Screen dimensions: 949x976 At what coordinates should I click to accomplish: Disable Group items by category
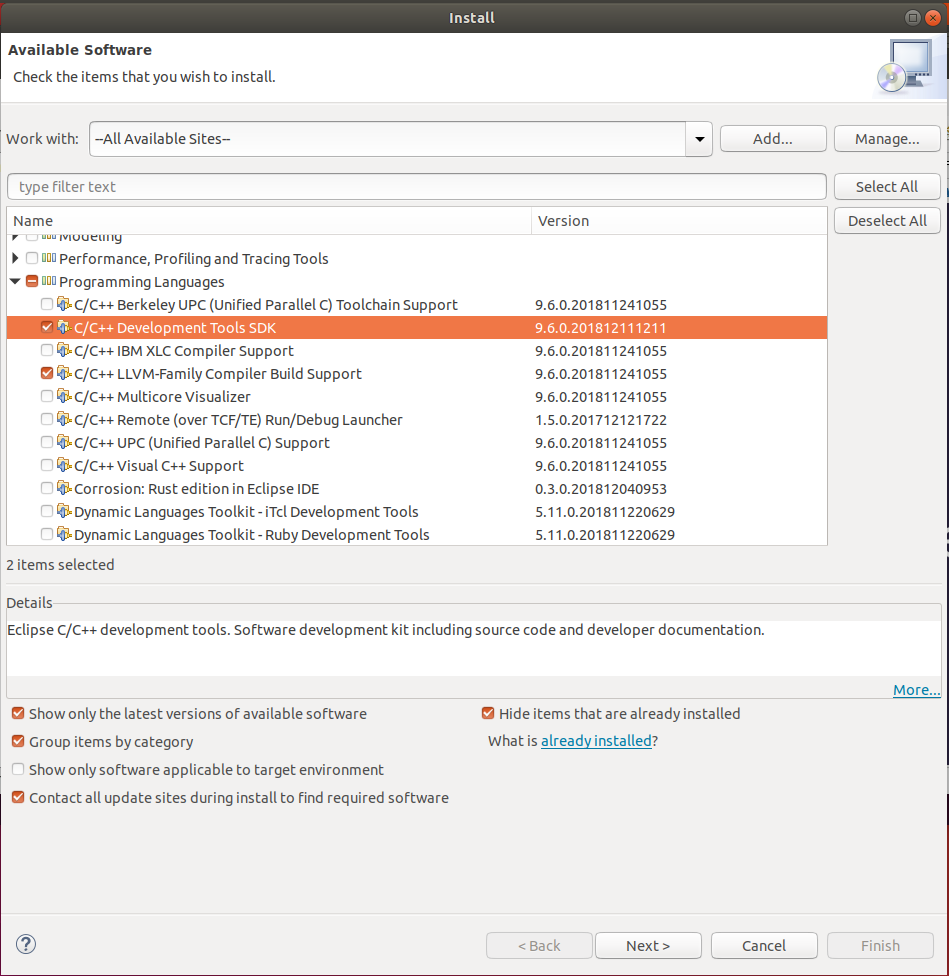pos(18,741)
